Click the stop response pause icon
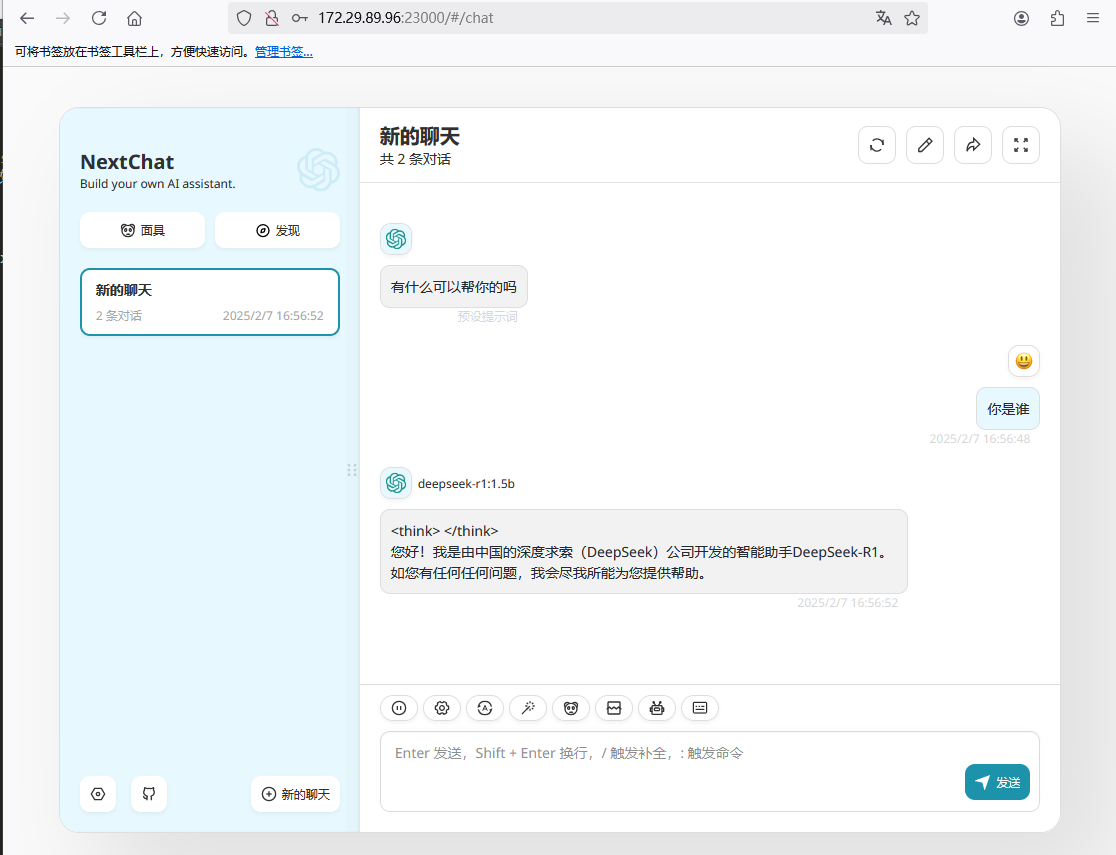Image resolution: width=1116 pixels, height=855 pixels. pos(399,708)
